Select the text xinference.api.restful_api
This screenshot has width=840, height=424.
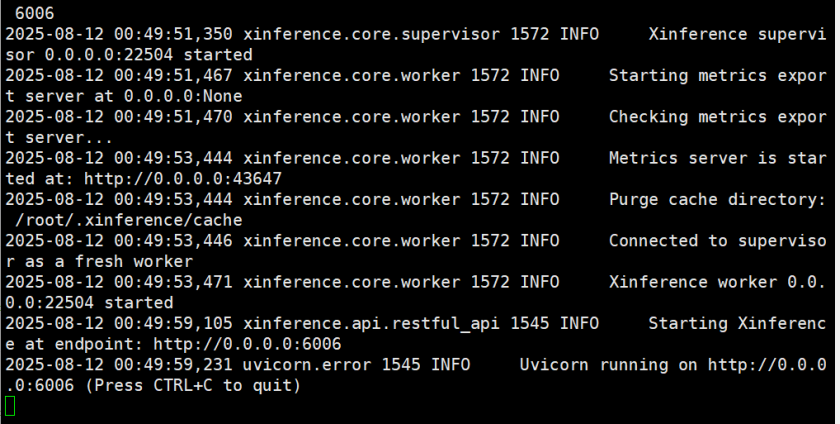click(x=371, y=323)
